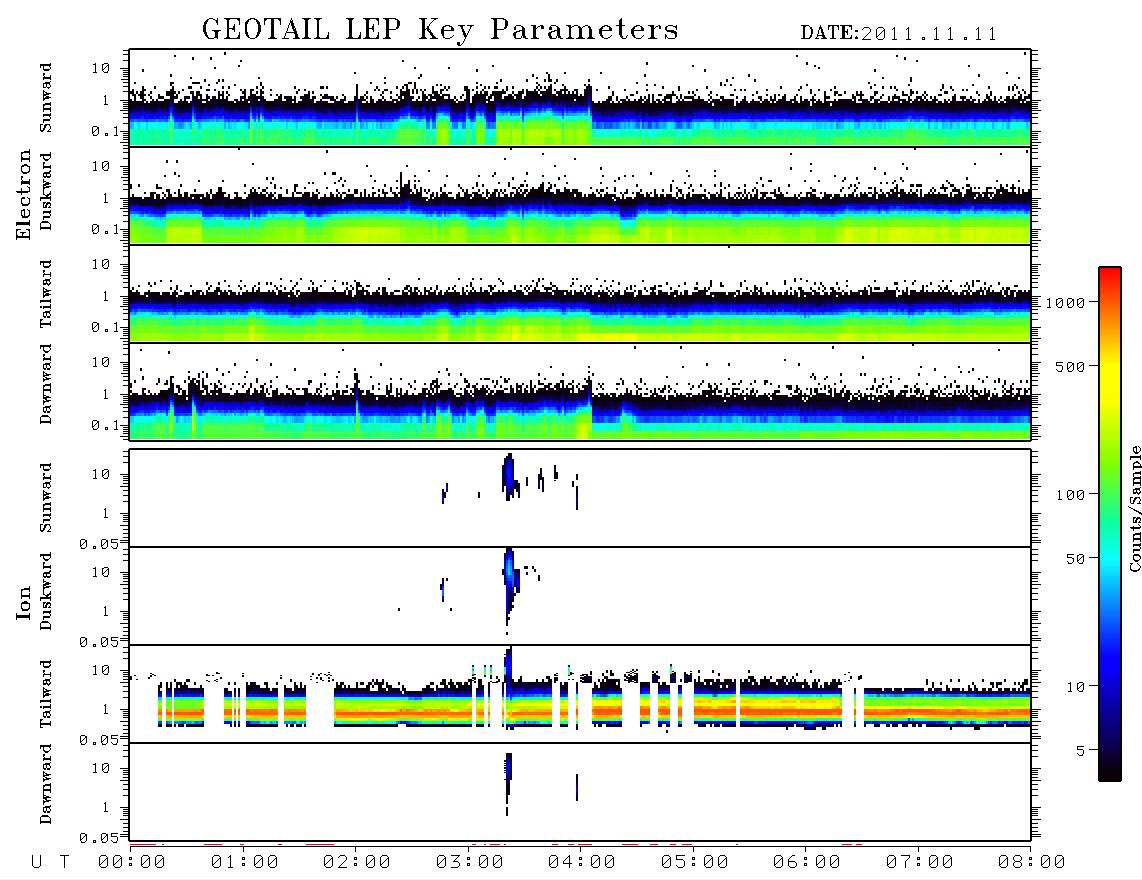The image size is (1142, 880).
Task: Click the Ion Sunward burst near 03:20
Action: (x=508, y=475)
